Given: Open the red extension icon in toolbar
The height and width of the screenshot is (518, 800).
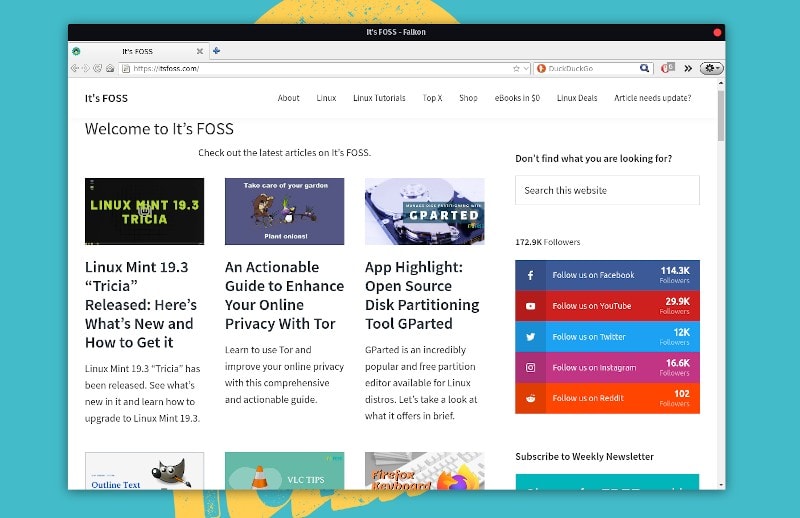Looking at the screenshot, I should [667, 68].
